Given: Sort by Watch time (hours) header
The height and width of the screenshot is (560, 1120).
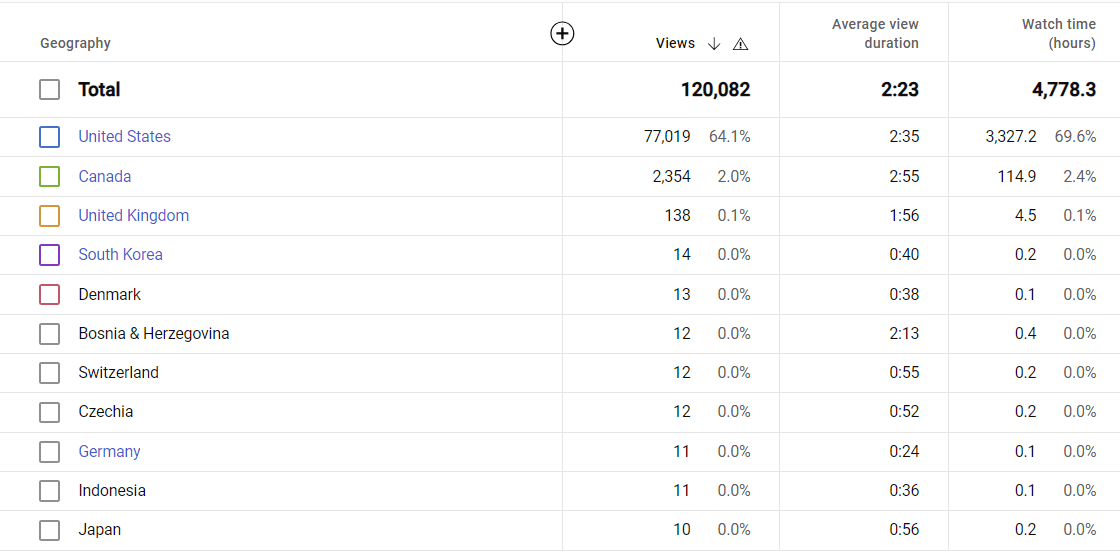Looking at the screenshot, I should (x=1059, y=34).
